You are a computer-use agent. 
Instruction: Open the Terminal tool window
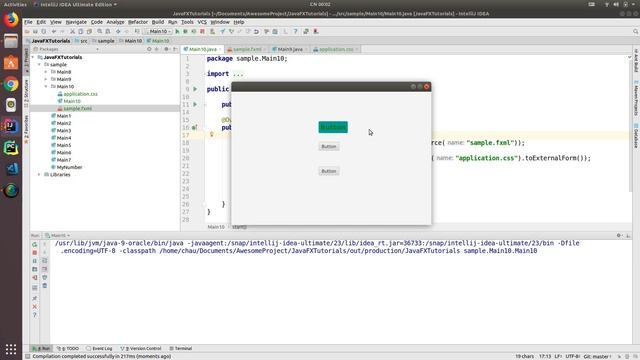[x=180, y=349]
